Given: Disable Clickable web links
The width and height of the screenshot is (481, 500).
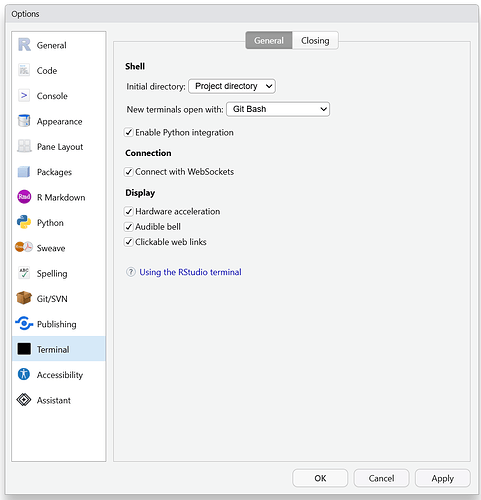Looking at the screenshot, I should tap(129, 242).
